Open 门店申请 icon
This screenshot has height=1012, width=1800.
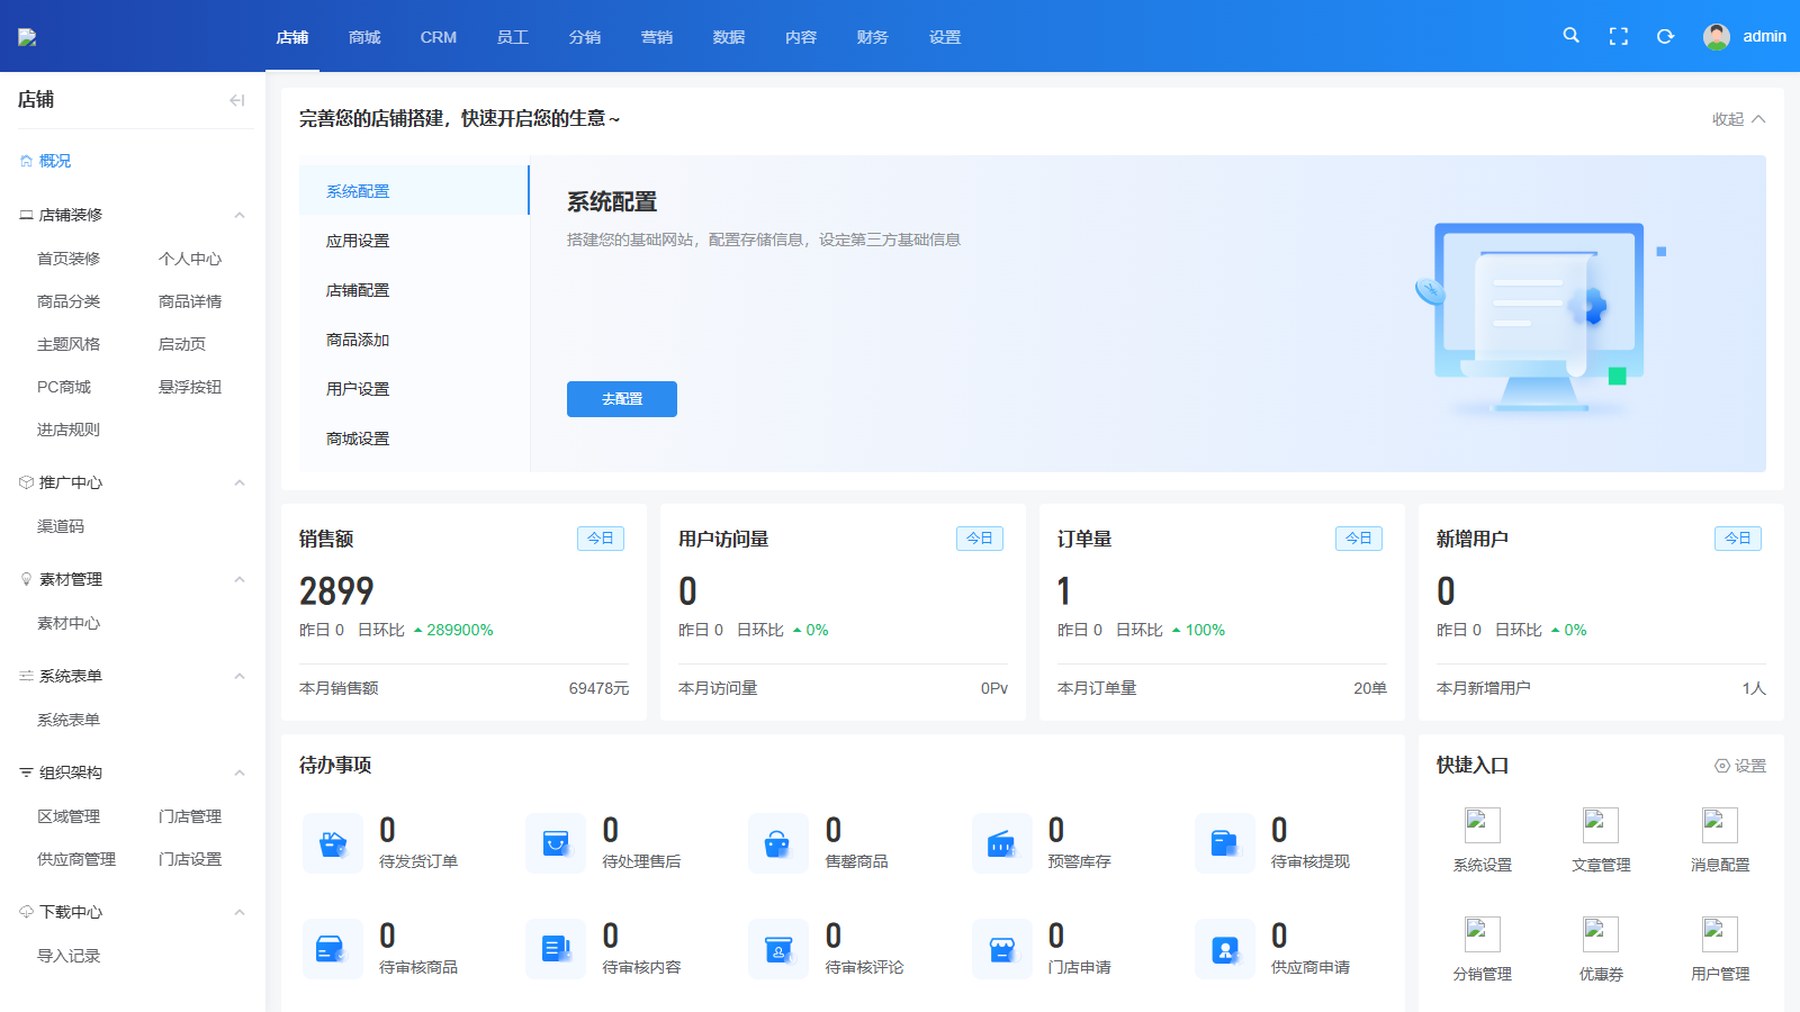(x=1001, y=949)
